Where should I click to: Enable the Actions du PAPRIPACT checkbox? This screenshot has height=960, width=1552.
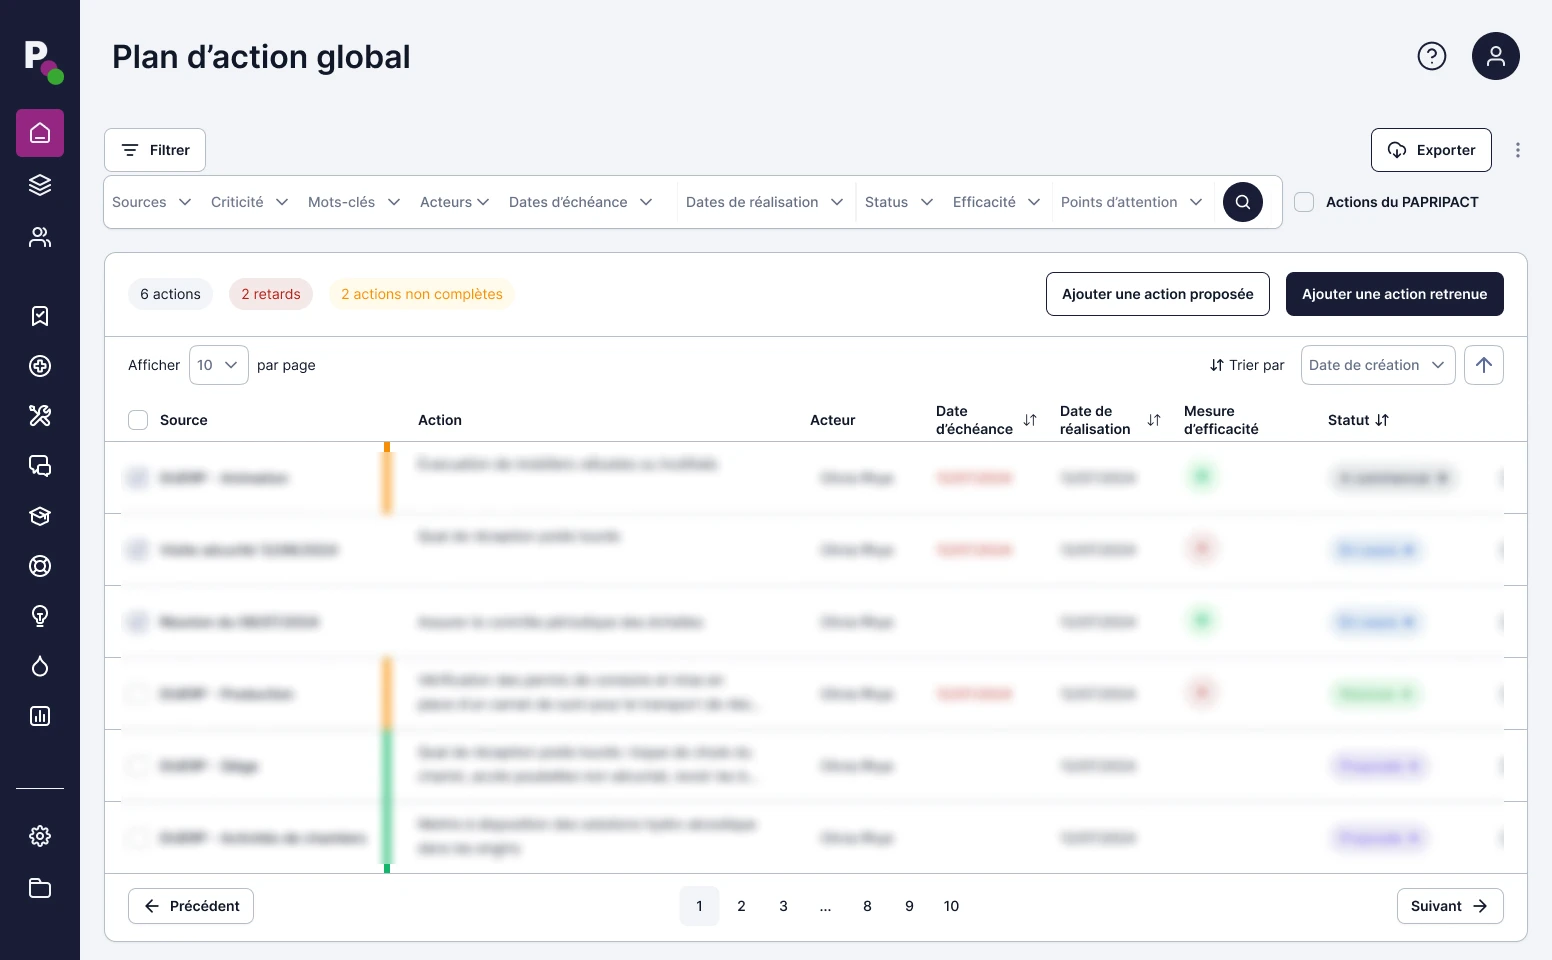click(1304, 202)
